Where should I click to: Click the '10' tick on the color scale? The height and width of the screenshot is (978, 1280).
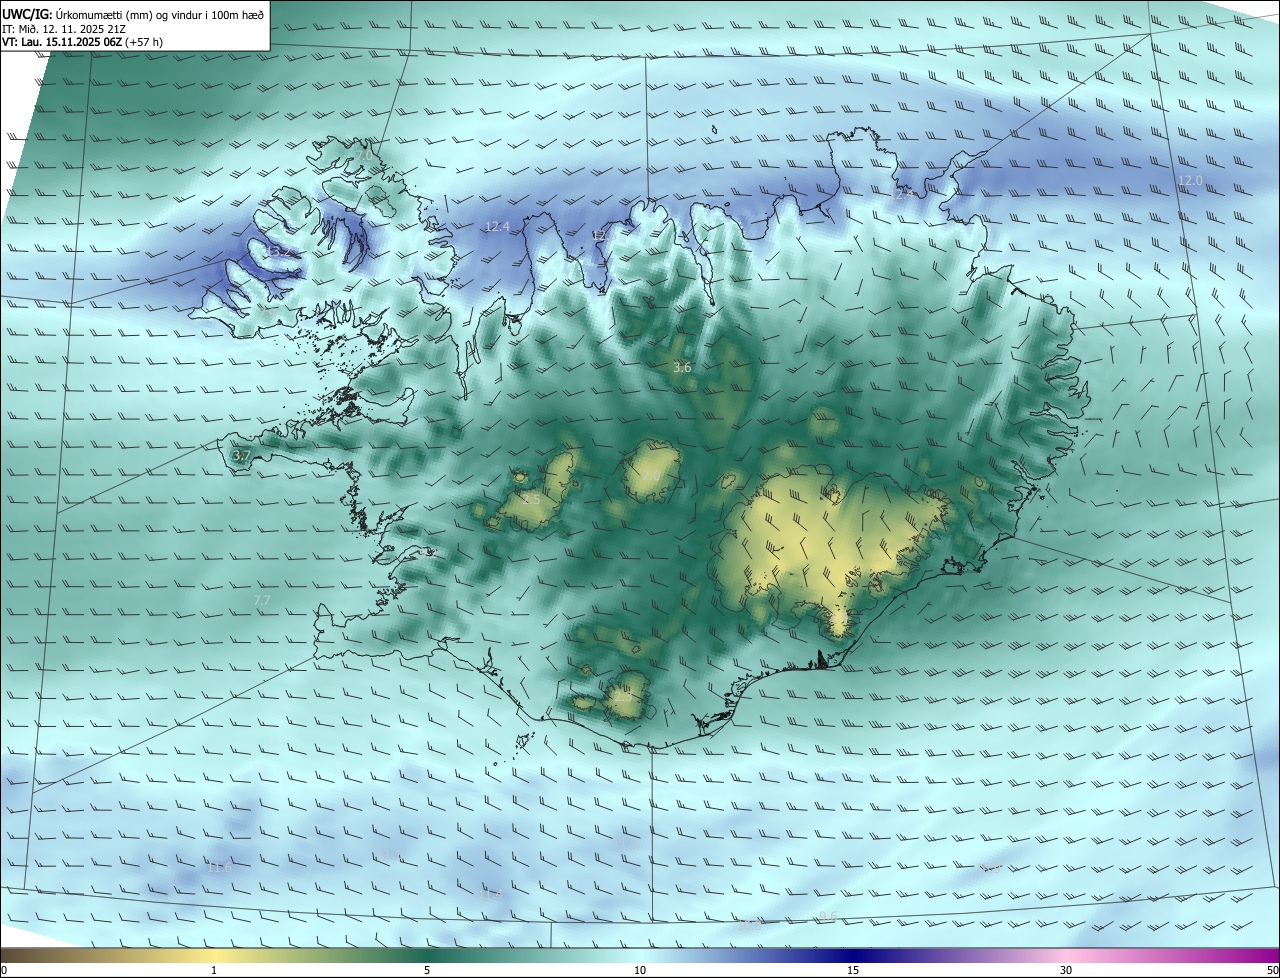640,971
